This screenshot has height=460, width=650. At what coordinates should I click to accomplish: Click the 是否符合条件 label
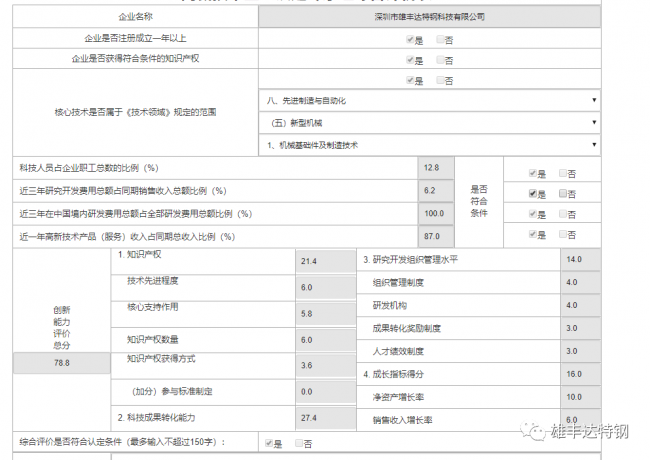[x=479, y=201]
